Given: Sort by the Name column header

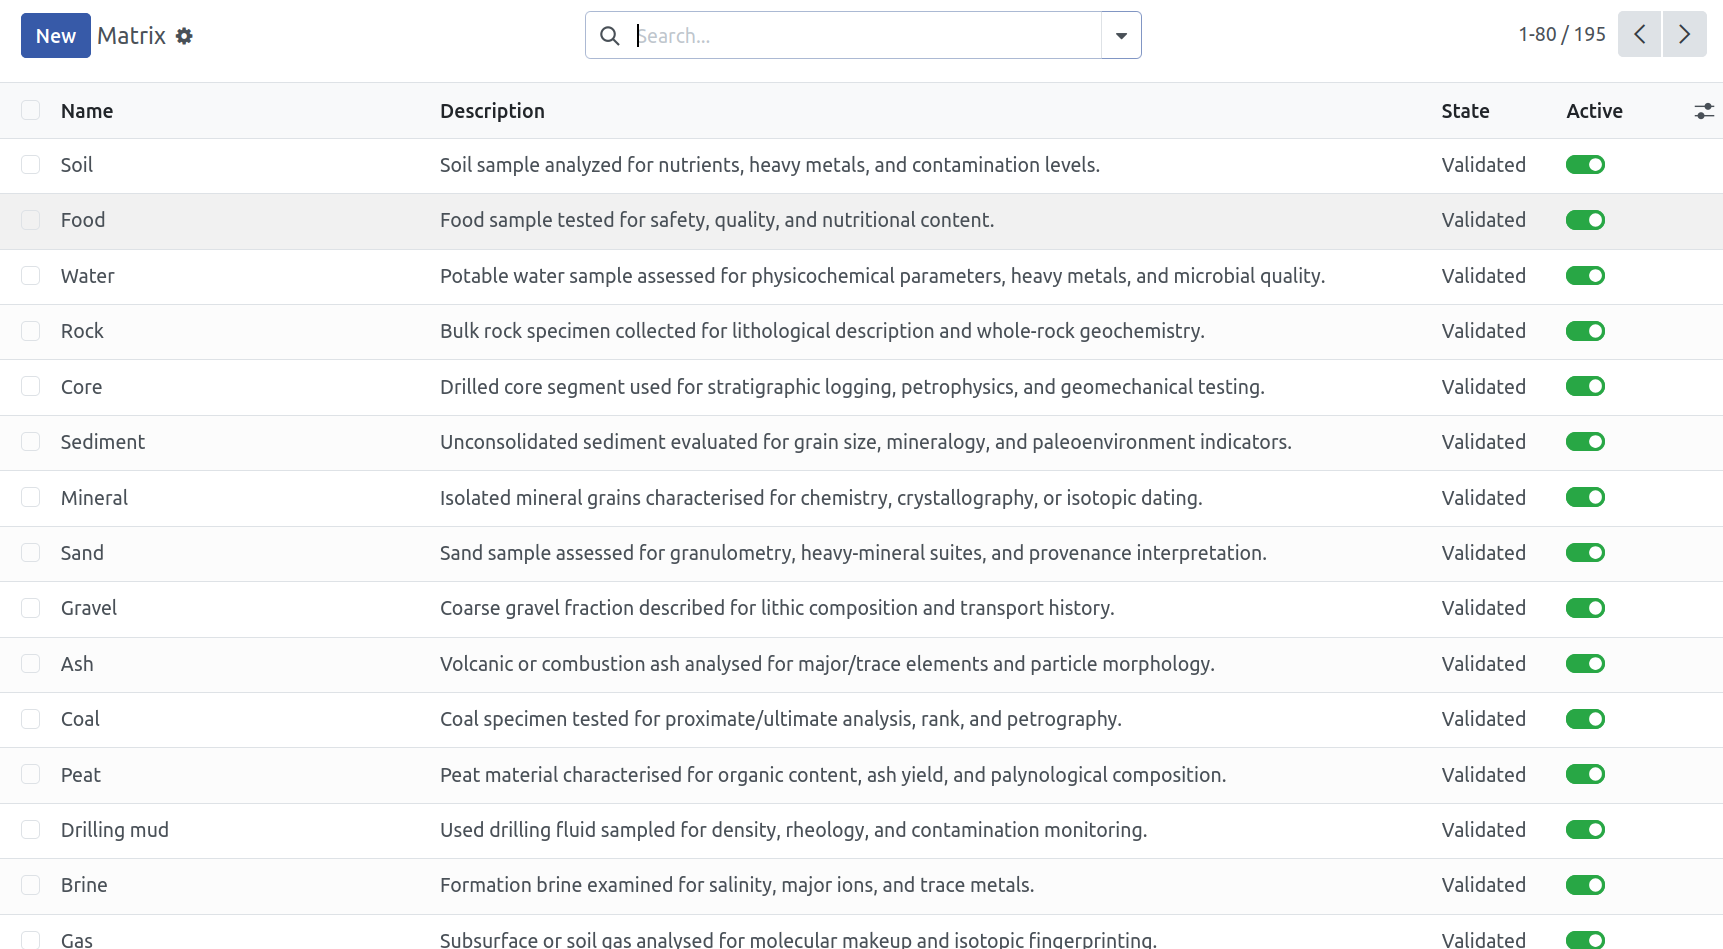Looking at the screenshot, I should click(x=87, y=111).
